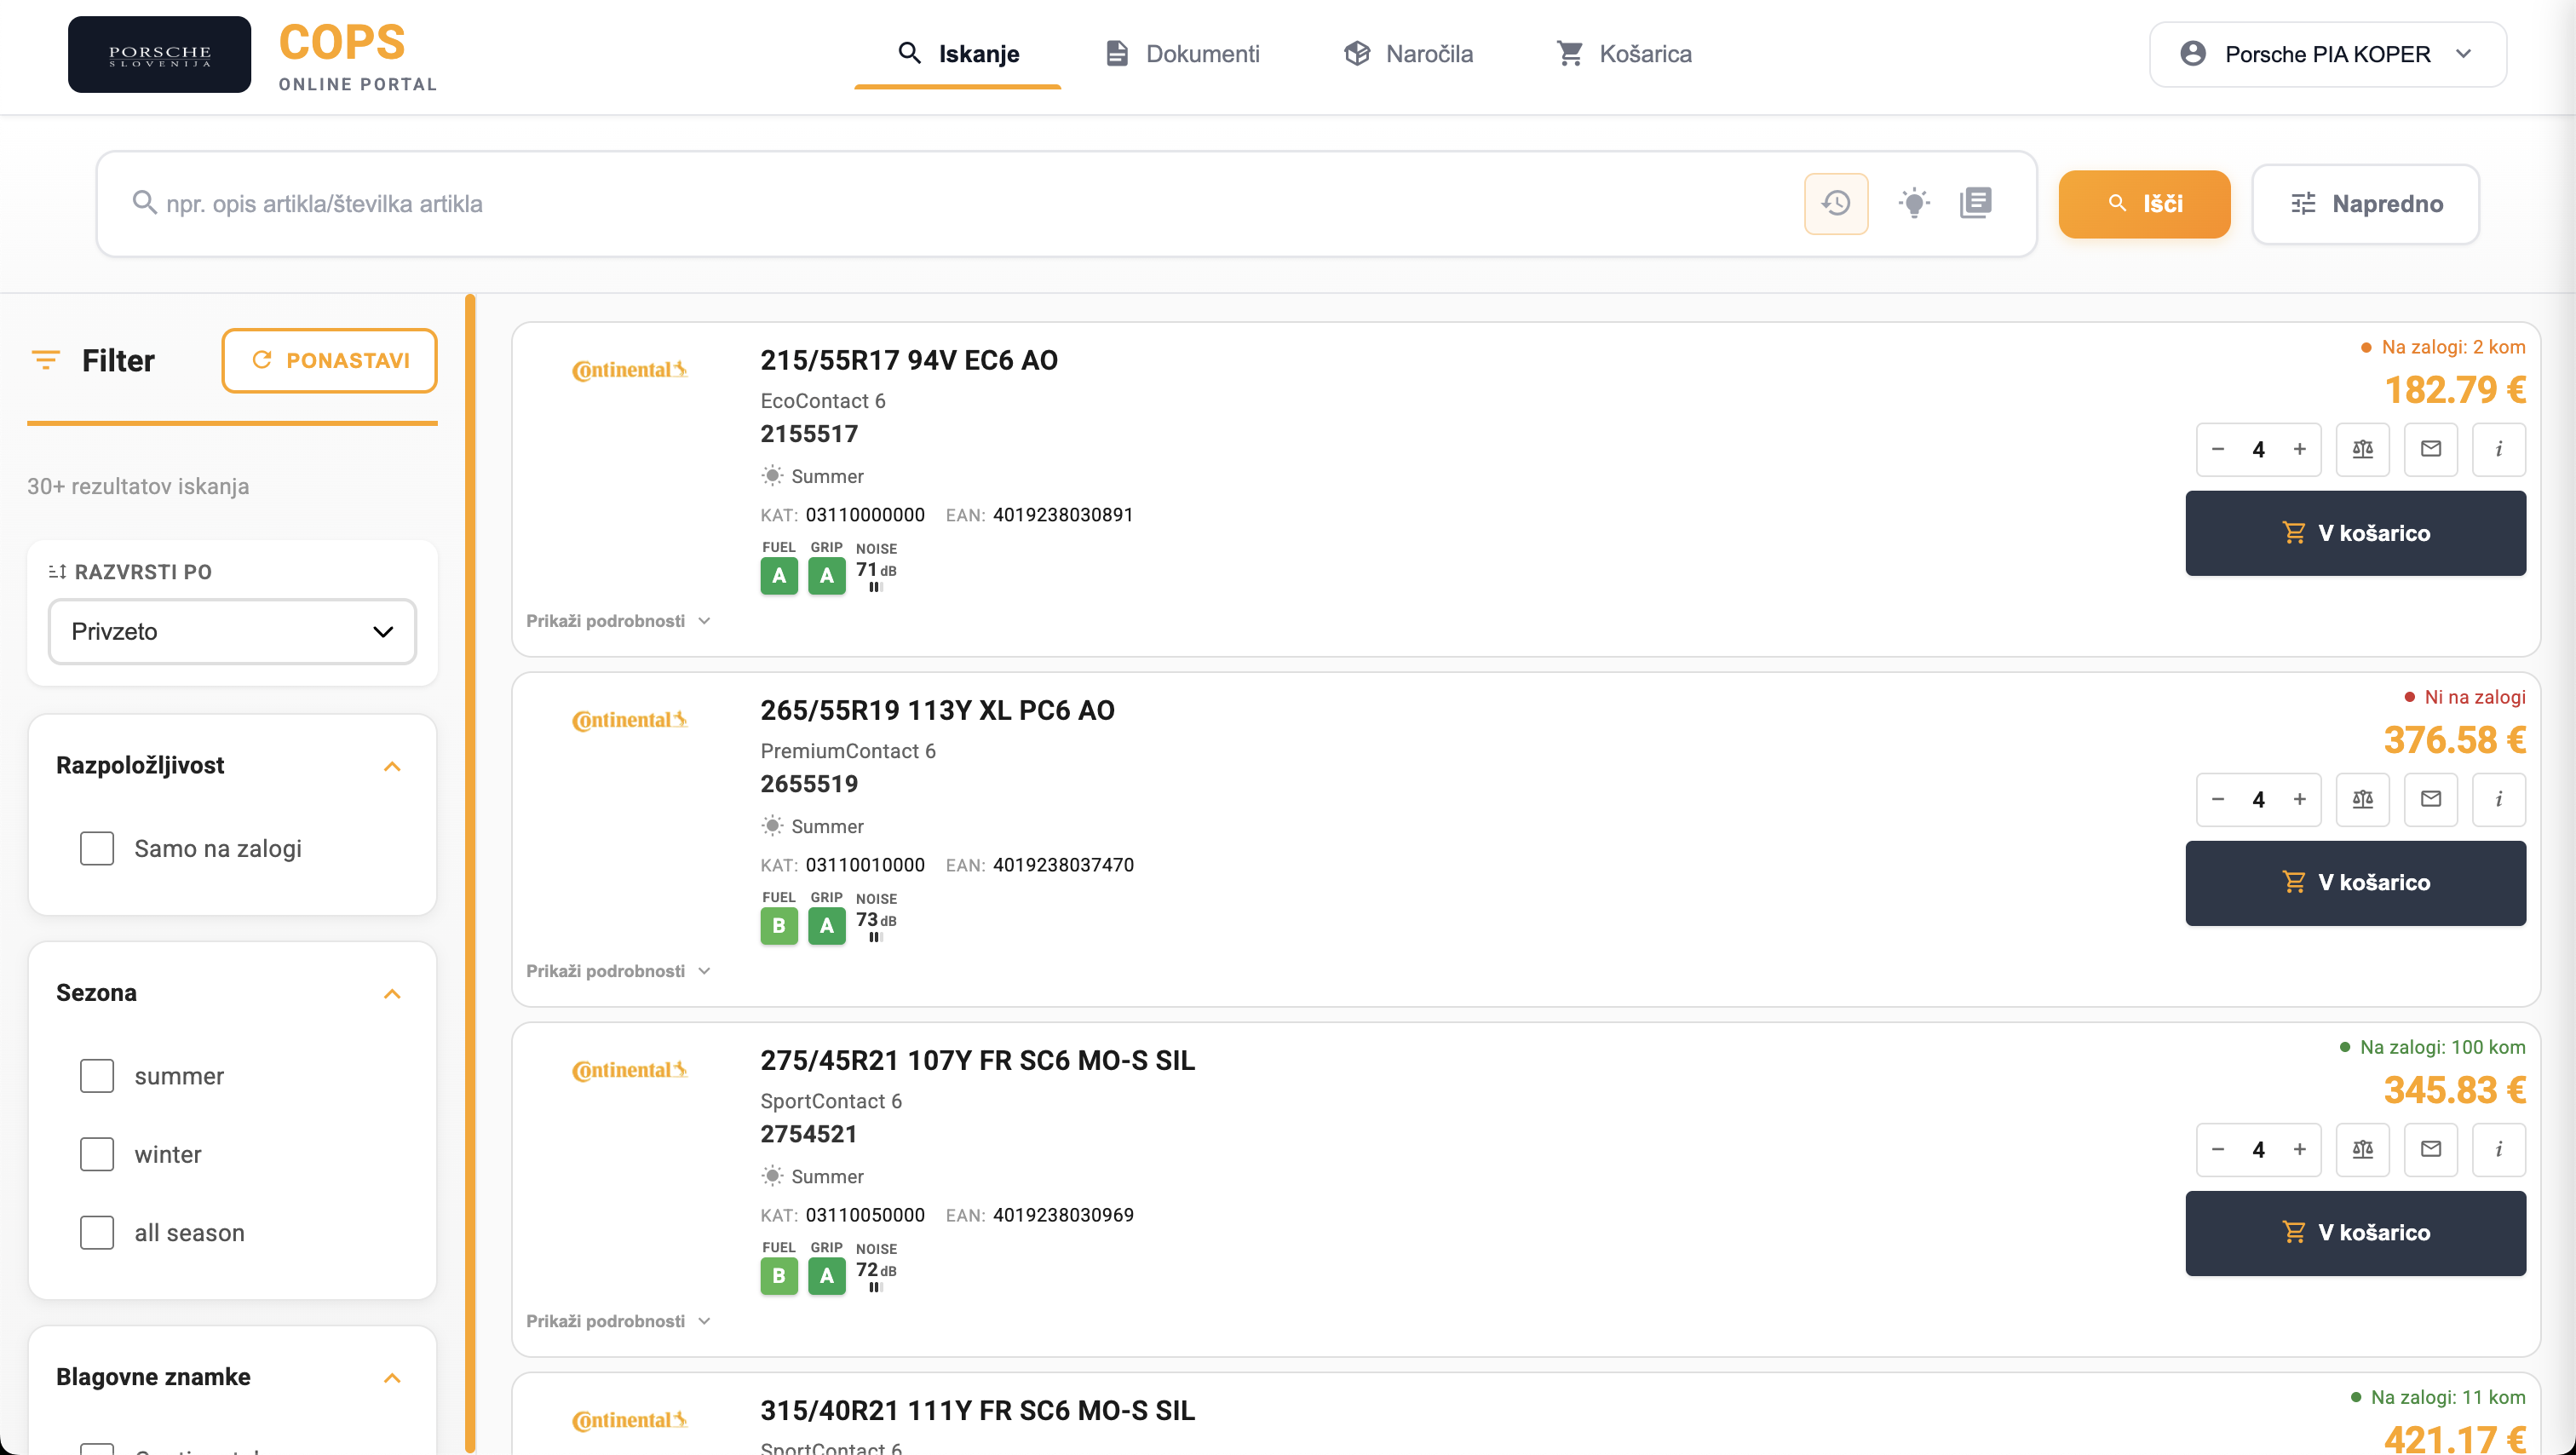Compare the 215/55R17 EcoContact 6 tire
The height and width of the screenshot is (1455, 2576).
point(2363,449)
